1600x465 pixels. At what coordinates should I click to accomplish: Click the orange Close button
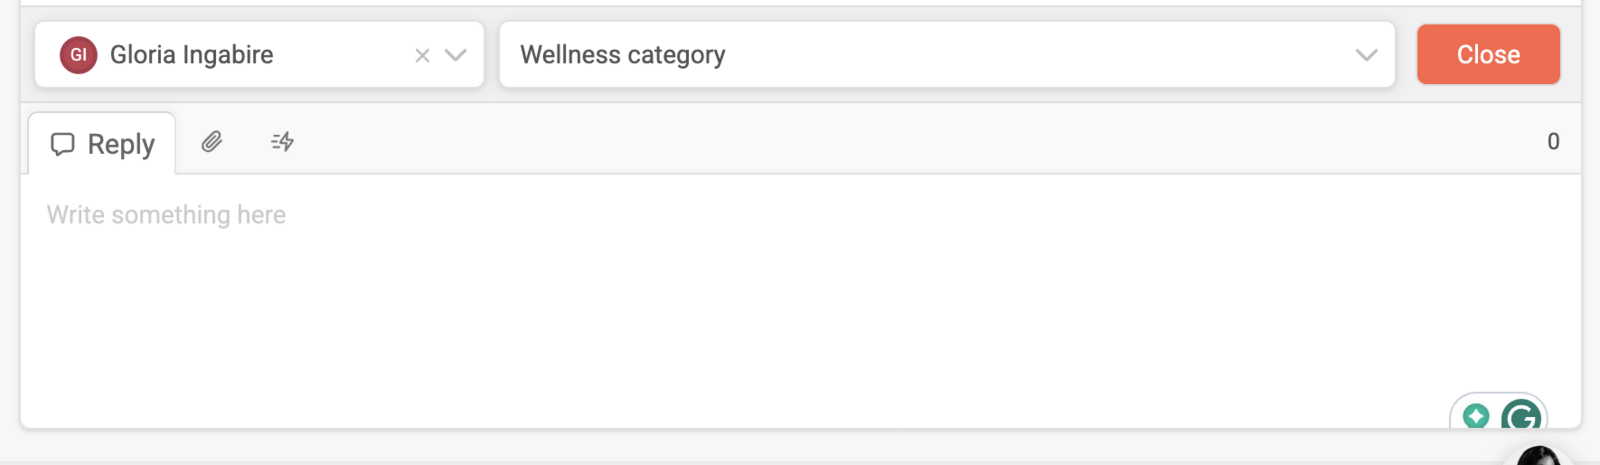1488,55
